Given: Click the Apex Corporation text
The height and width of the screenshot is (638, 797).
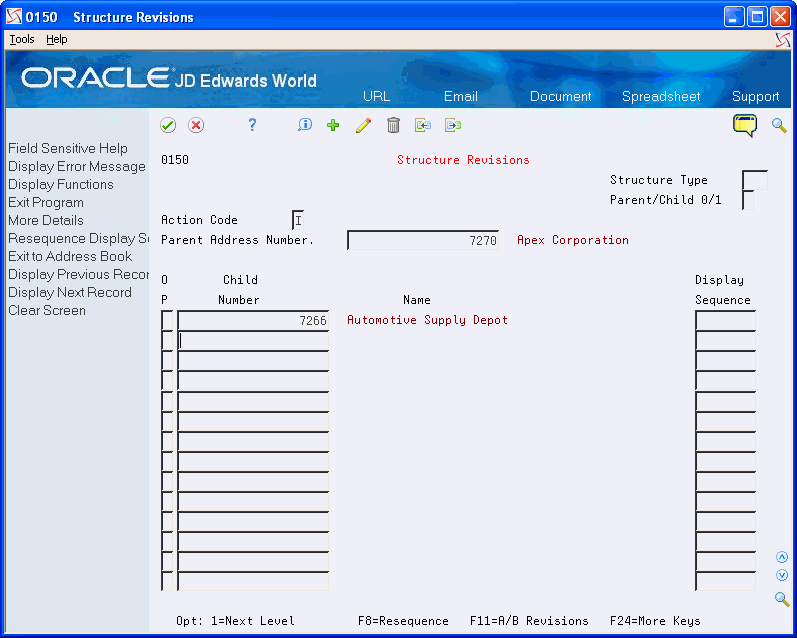Looking at the screenshot, I should tap(573, 240).
